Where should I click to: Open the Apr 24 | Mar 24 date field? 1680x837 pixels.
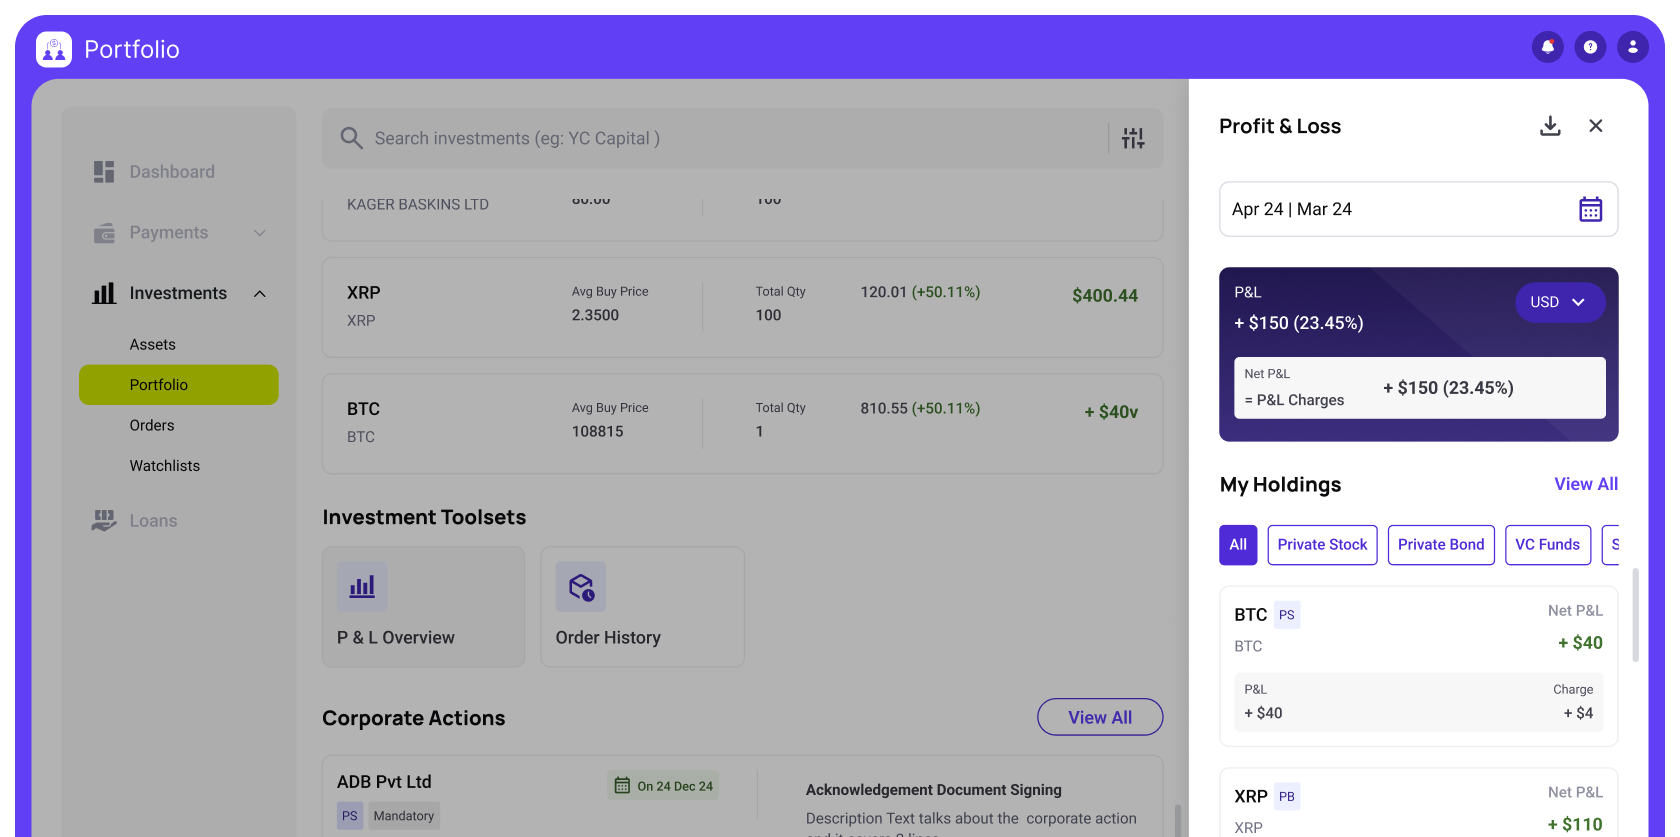tap(1418, 209)
